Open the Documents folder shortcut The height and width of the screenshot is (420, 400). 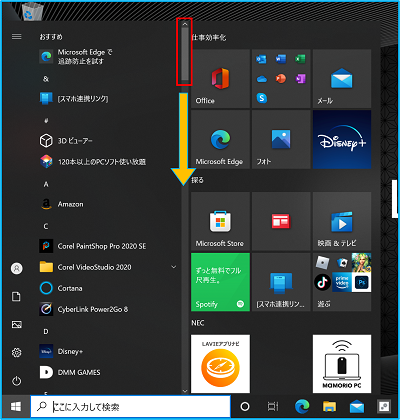tap(17, 296)
